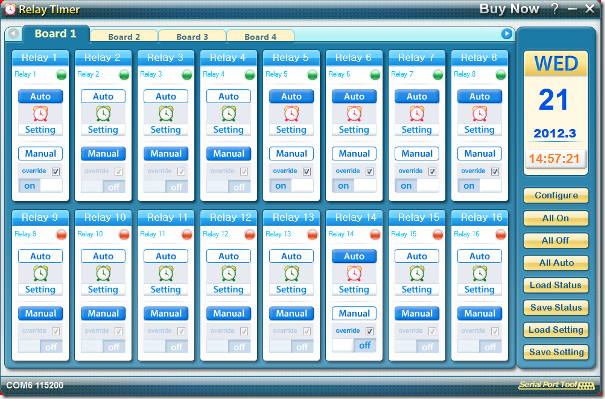605x399 pixels.
Task: Open Relay 3 alarm clock setting icon
Action: [166, 114]
